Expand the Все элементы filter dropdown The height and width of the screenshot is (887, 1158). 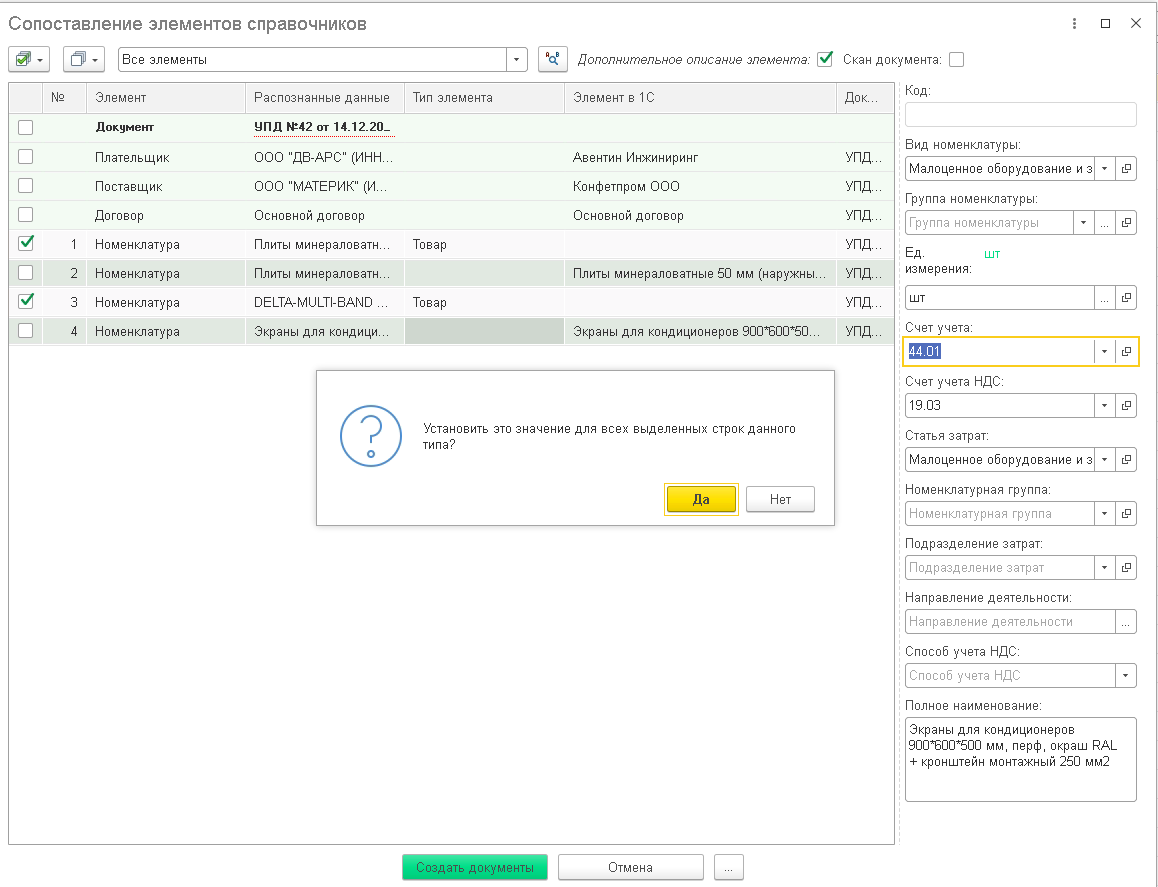[x=516, y=59]
